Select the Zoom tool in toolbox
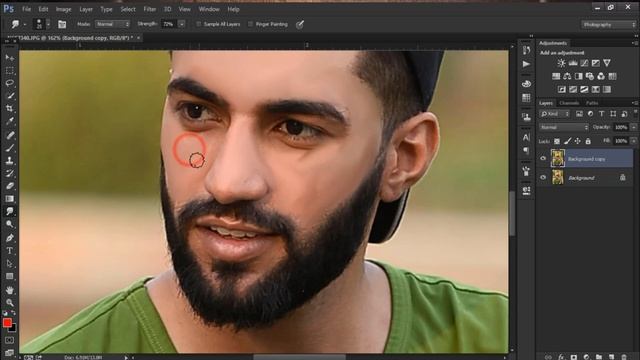Screen dimensions: 640x360 pyautogui.click(x=10, y=302)
